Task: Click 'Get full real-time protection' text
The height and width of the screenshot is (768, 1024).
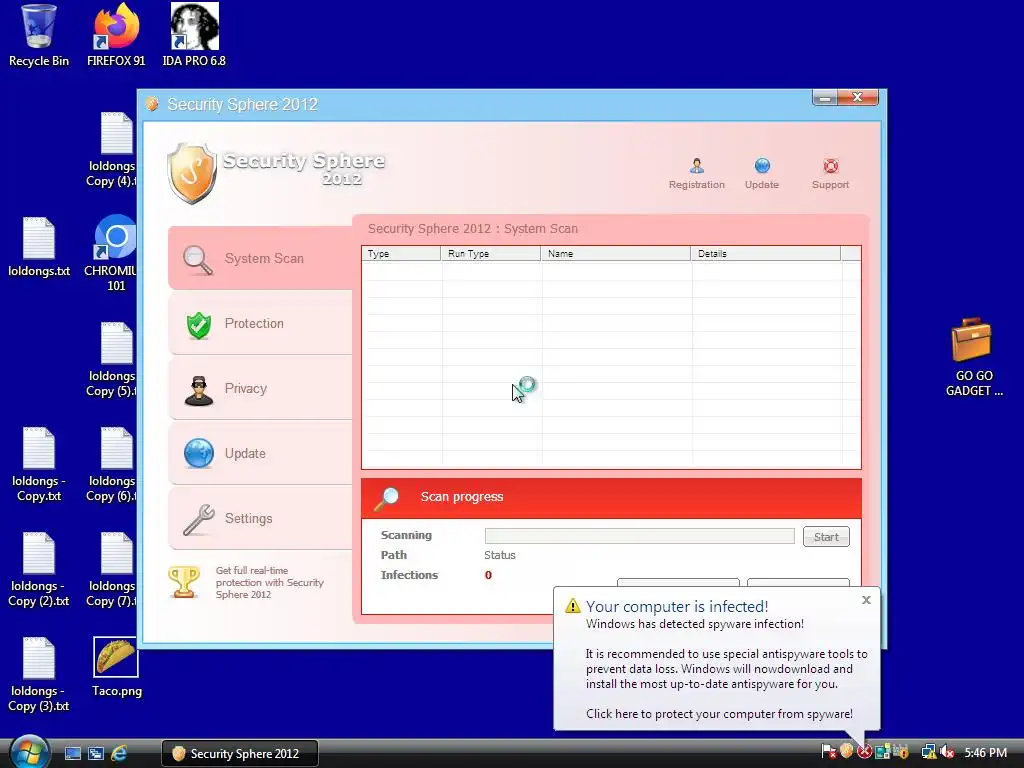Action: pos(270,582)
